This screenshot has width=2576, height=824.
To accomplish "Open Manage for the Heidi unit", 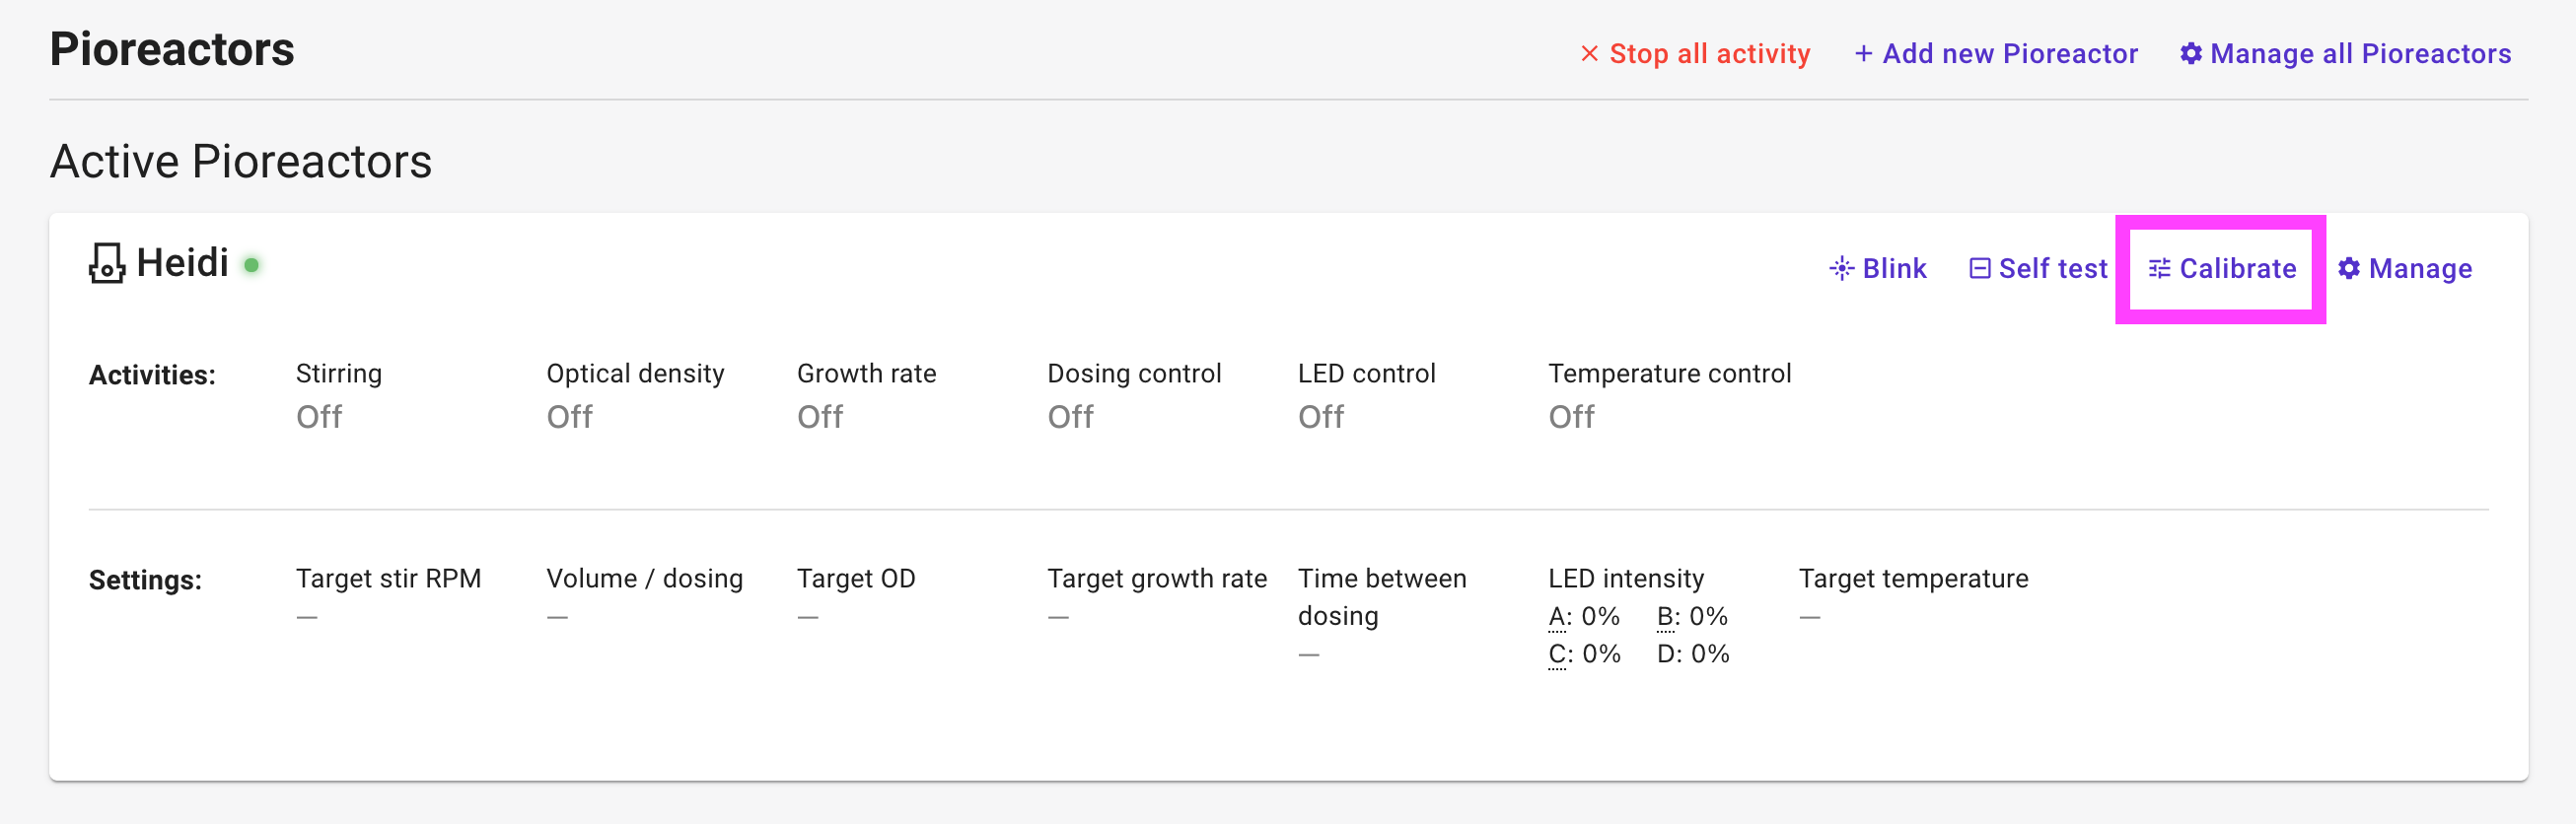I will point(2405,268).
